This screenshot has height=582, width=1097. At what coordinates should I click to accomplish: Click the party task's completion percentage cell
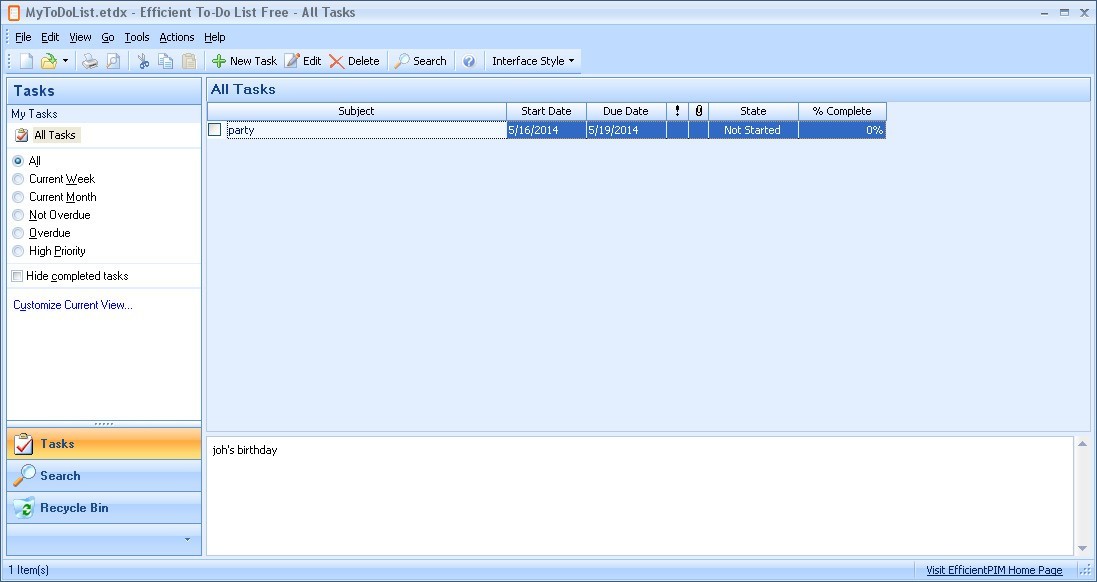841,129
